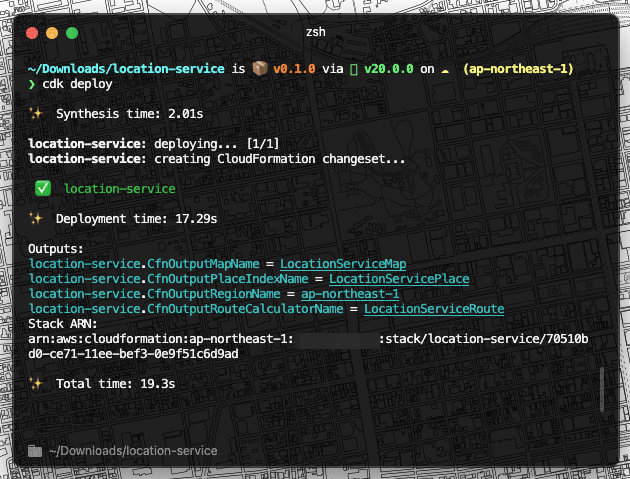The width and height of the screenshot is (630, 479).
Task: Click the 'cdk deploy' command text
Action: pyautogui.click(x=77, y=84)
